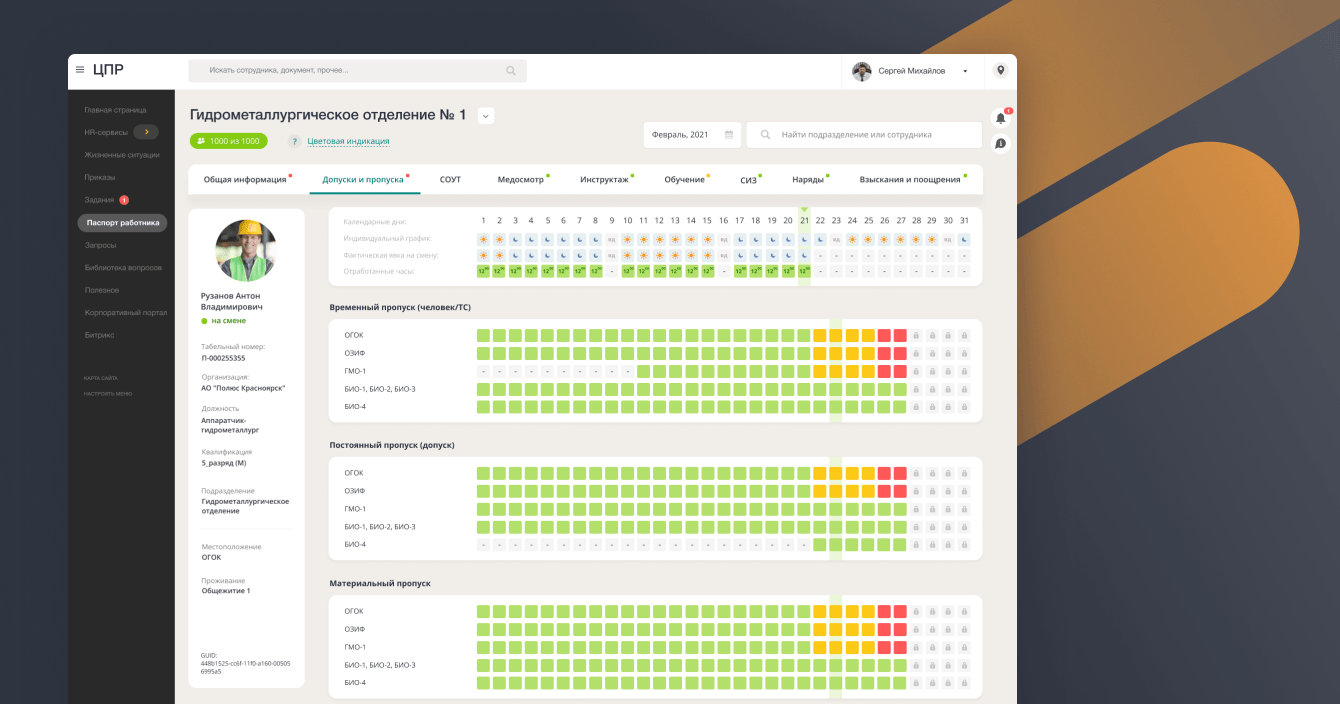Viewport: 1340px width, 704px height.
Task: Open the hamburger menu beside ЦПР logo
Action: [x=80, y=70]
